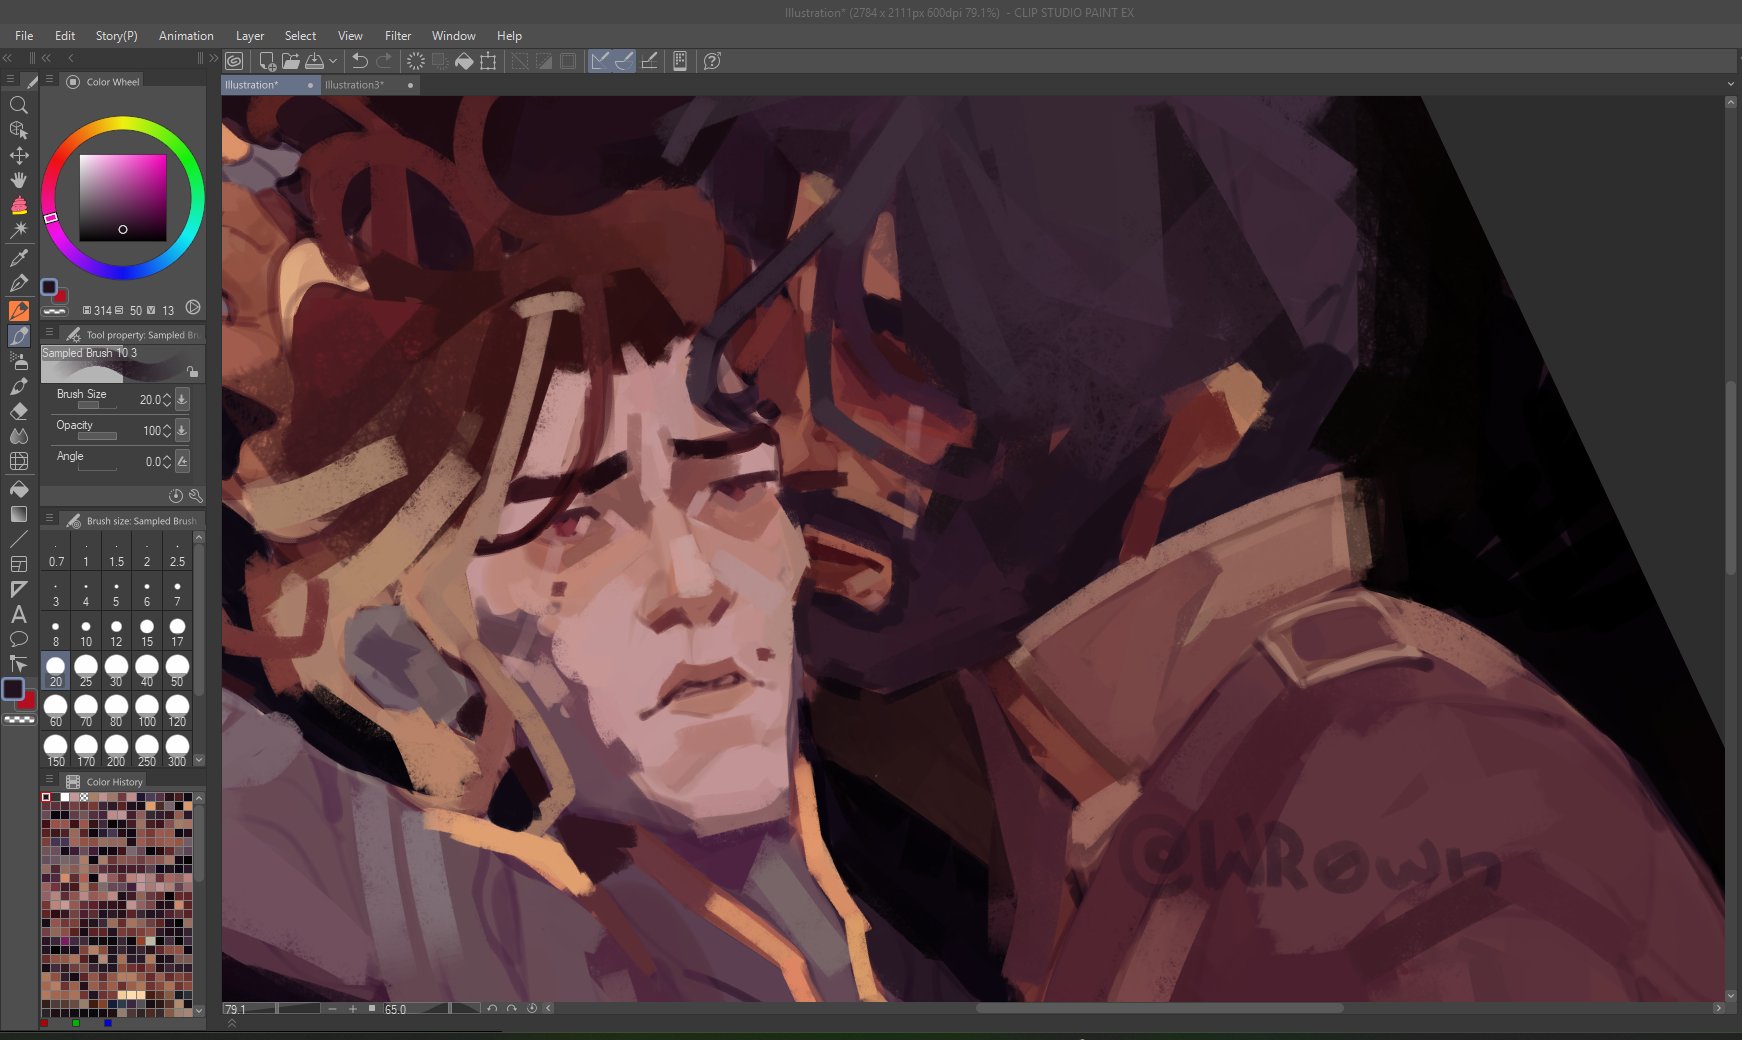Click the Fill bucket toolbar icon

pos(464,61)
